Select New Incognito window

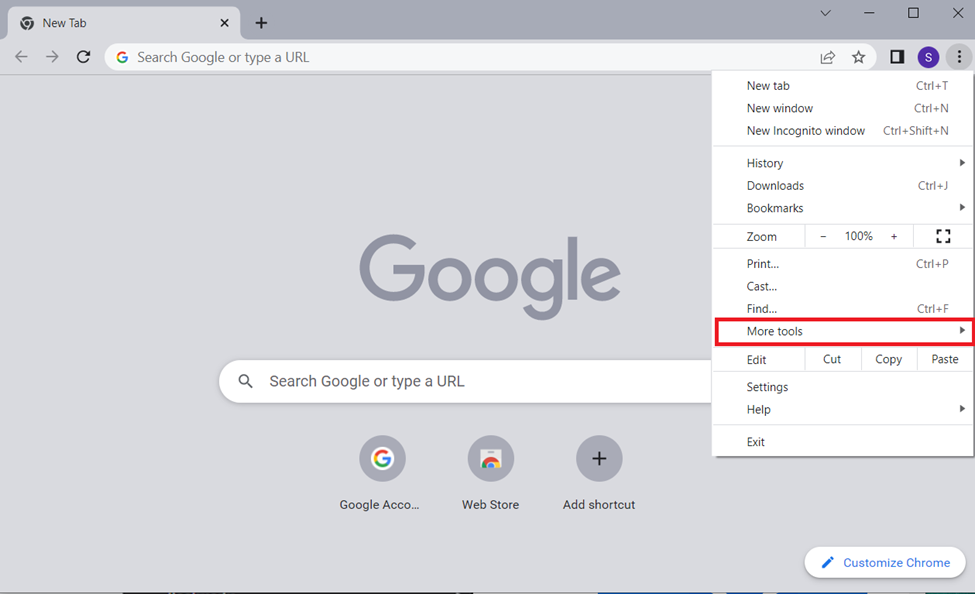tap(805, 130)
